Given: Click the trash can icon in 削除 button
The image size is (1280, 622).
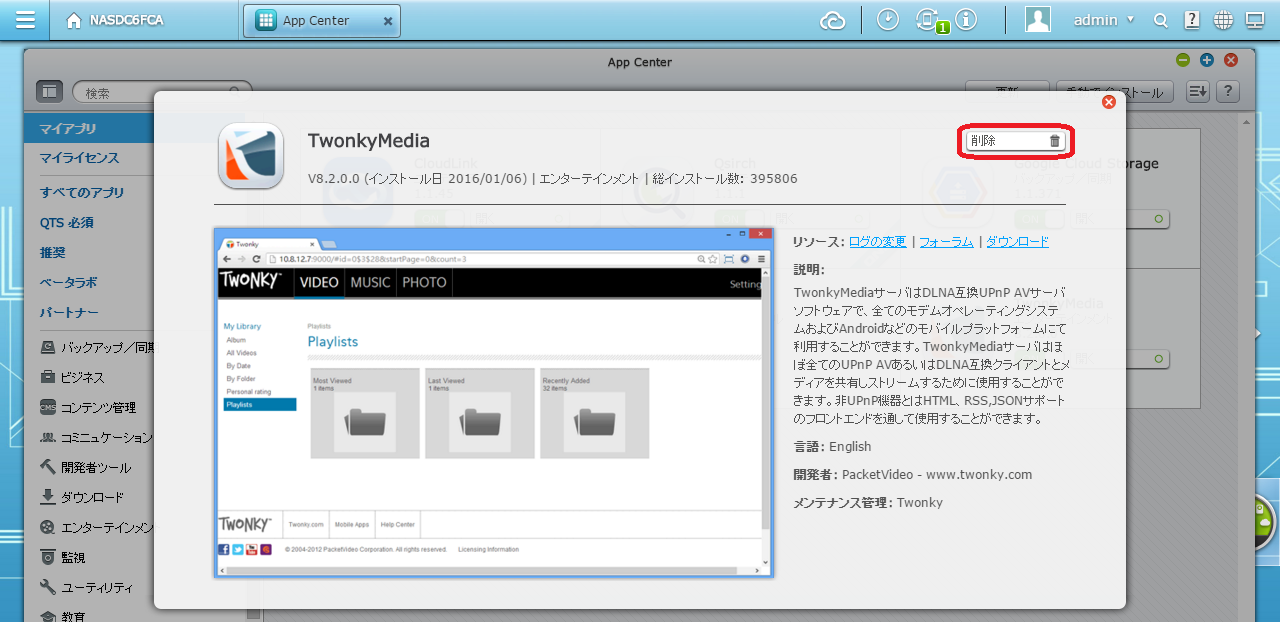Looking at the screenshot, I should point(1054,141).
